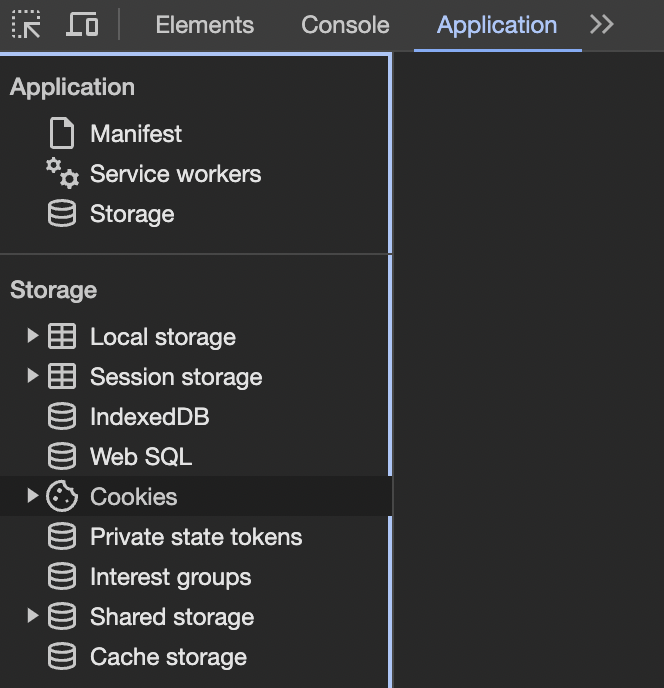Expand the Shared storage tree arrow
Screen dimensions: 664x688
click(x=32, y=616)
